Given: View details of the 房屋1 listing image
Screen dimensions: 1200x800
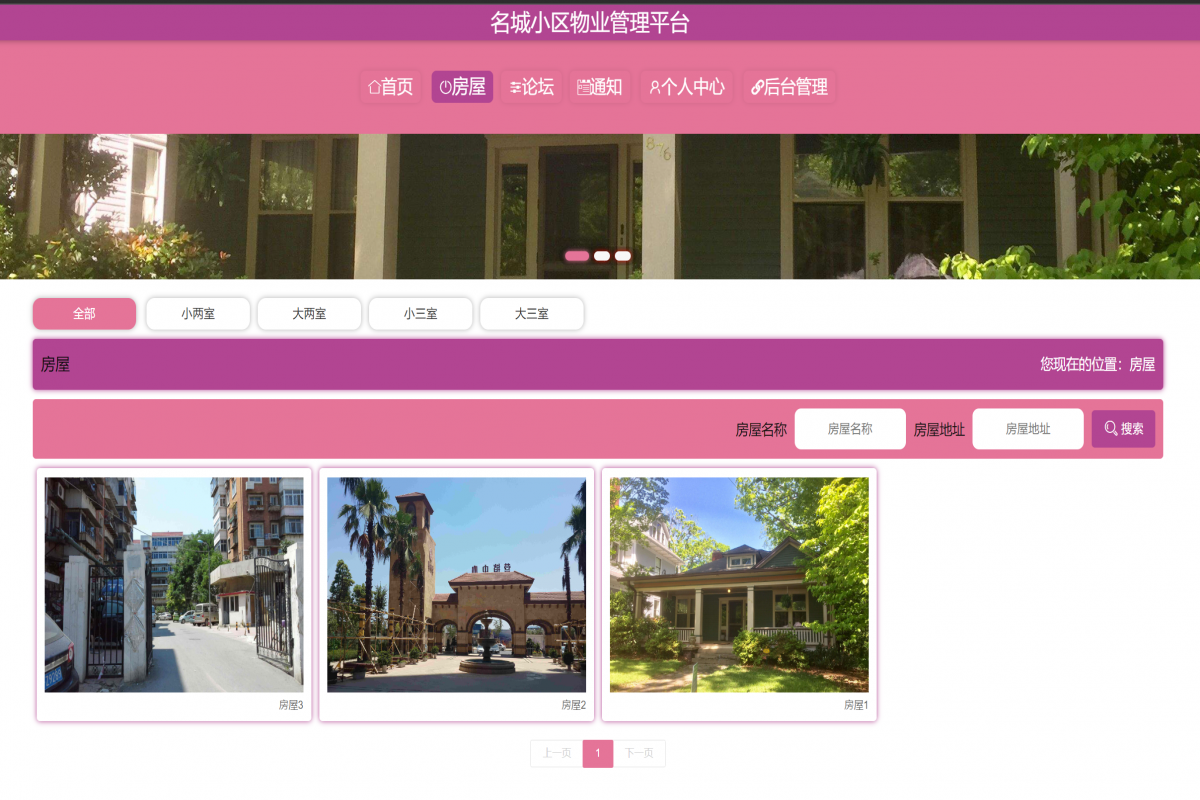Looking at the screenshot, I should coord(738,582).
